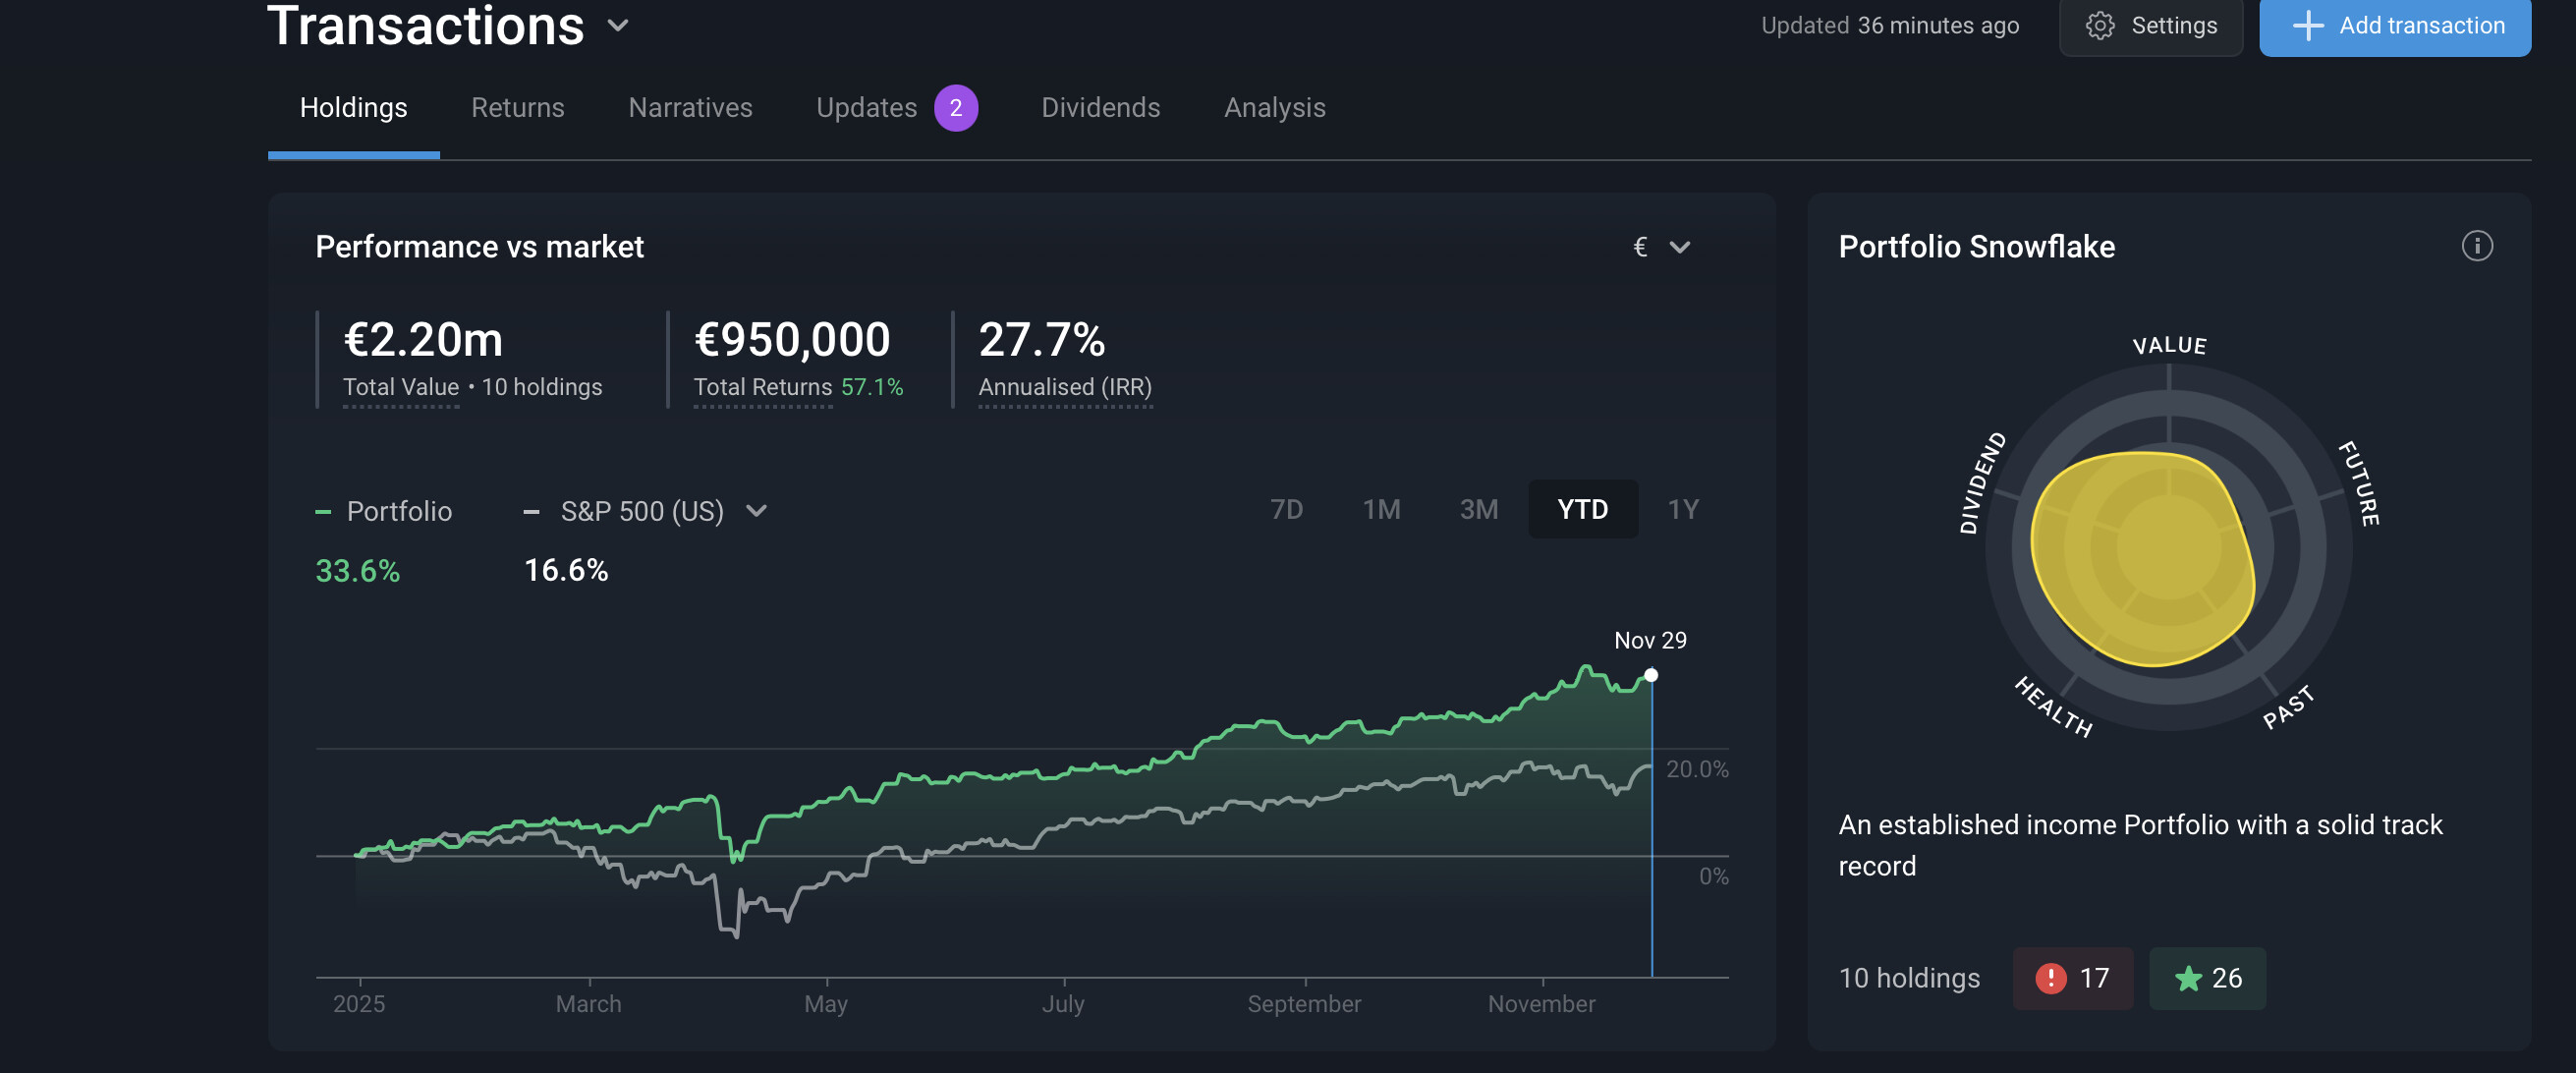
Task: Open the Dividends tab
Action: pos(1100,107)
